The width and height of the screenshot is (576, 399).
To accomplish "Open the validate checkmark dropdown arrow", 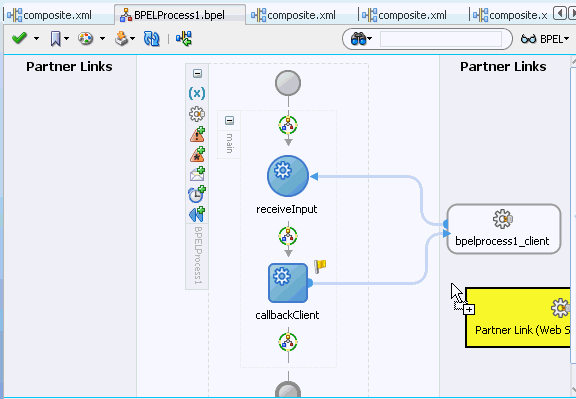I will [36, 38].
